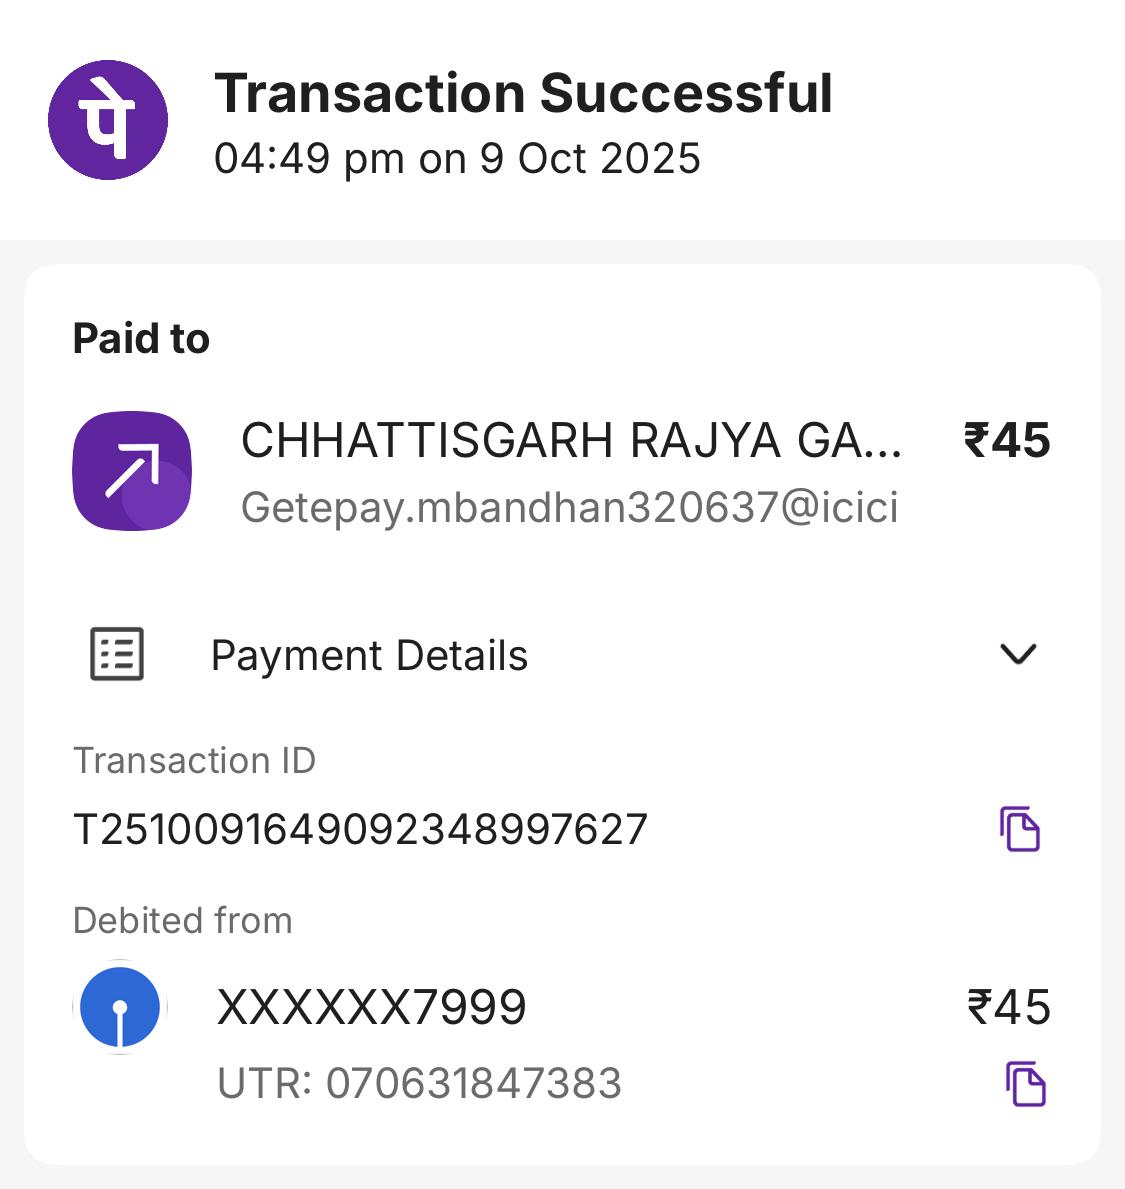Click the Paid to label
The width and height of the screenshot is (1125, 1189).
click(x=141, y=339)
